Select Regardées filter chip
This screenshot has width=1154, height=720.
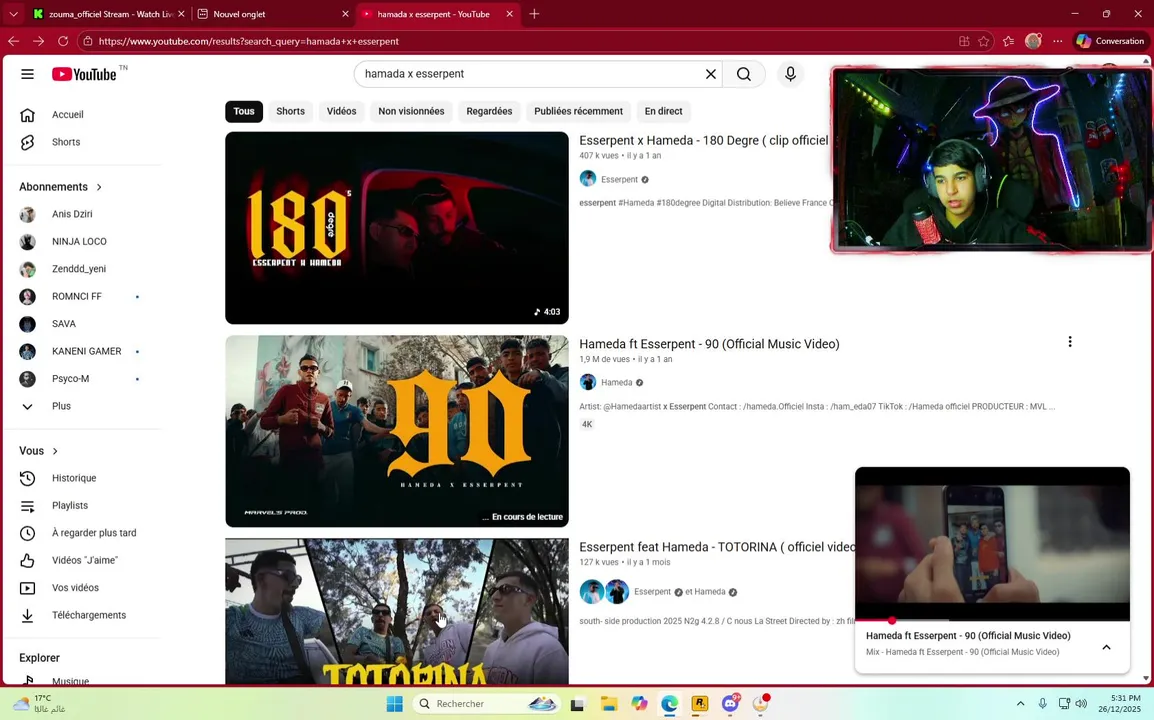489,111
